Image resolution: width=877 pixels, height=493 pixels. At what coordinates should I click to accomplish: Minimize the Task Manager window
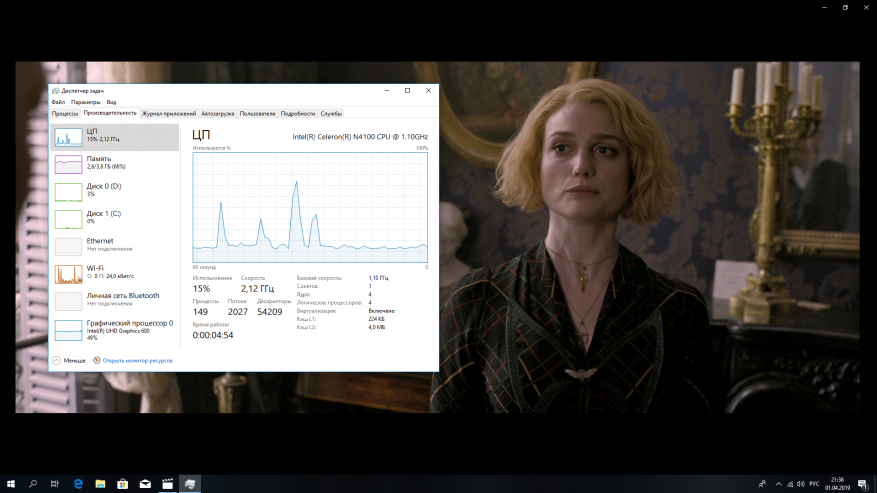point(386,90)
